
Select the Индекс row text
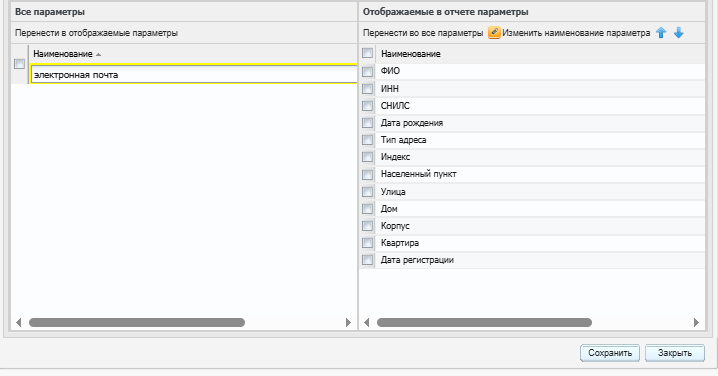396,157
